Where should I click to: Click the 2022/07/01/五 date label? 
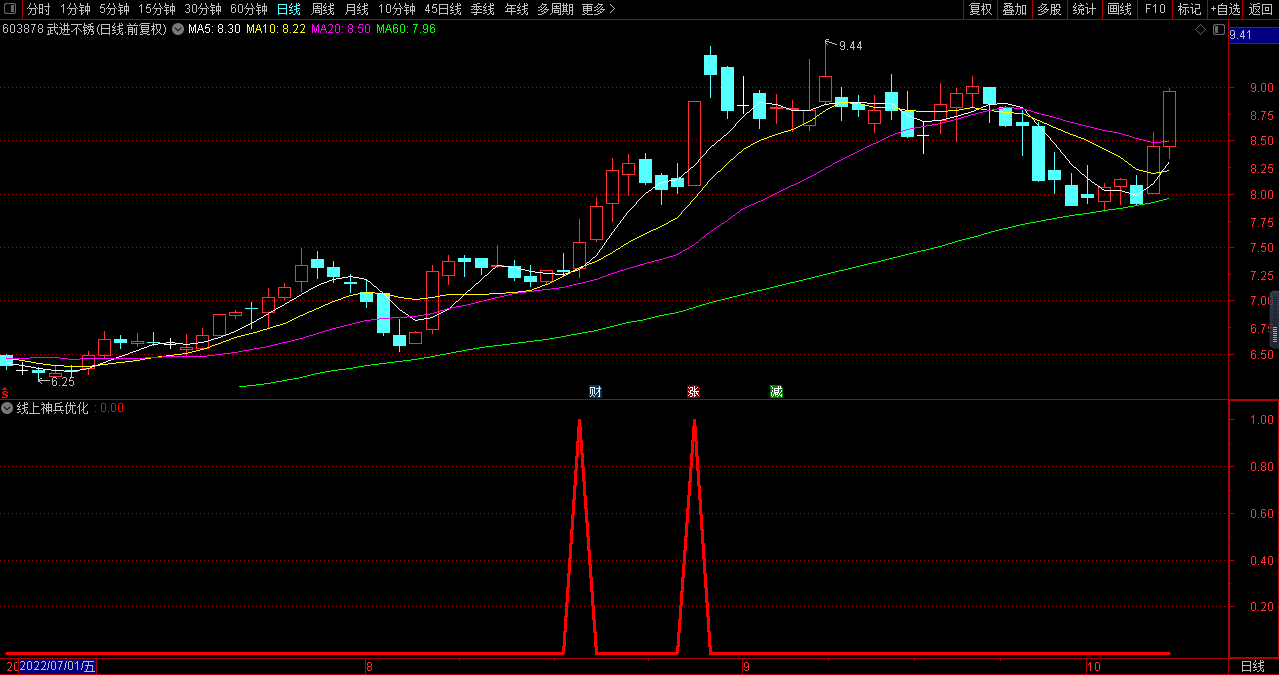tap(58, 666)
